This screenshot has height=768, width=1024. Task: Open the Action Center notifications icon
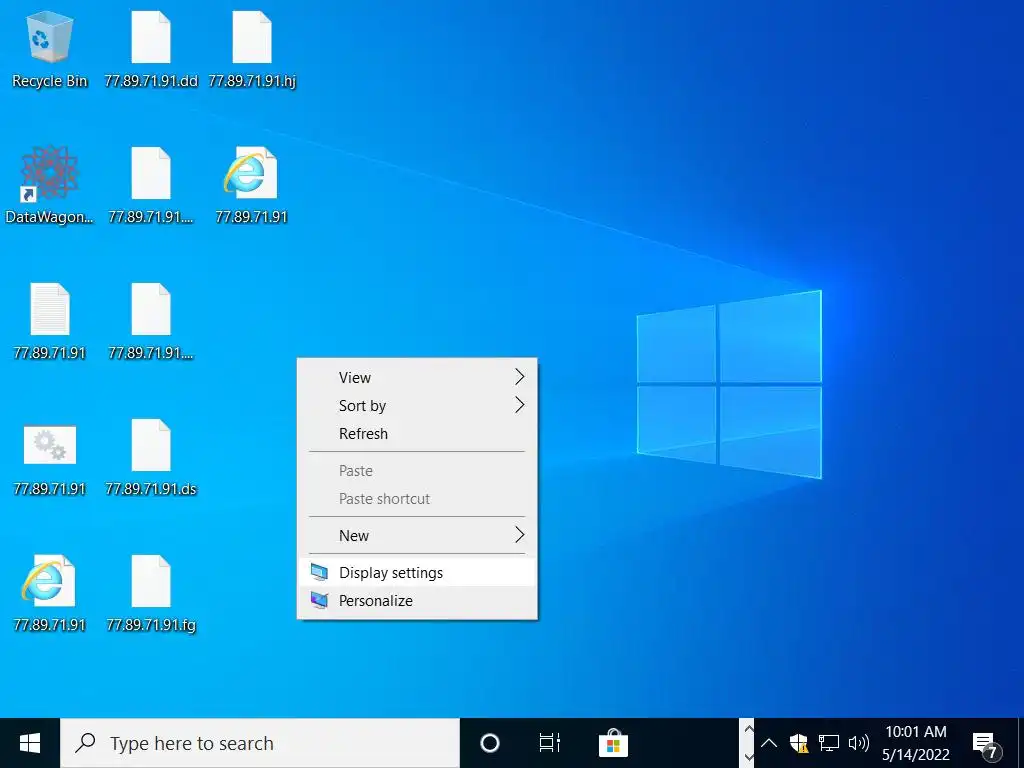click(x=986, y=743)
